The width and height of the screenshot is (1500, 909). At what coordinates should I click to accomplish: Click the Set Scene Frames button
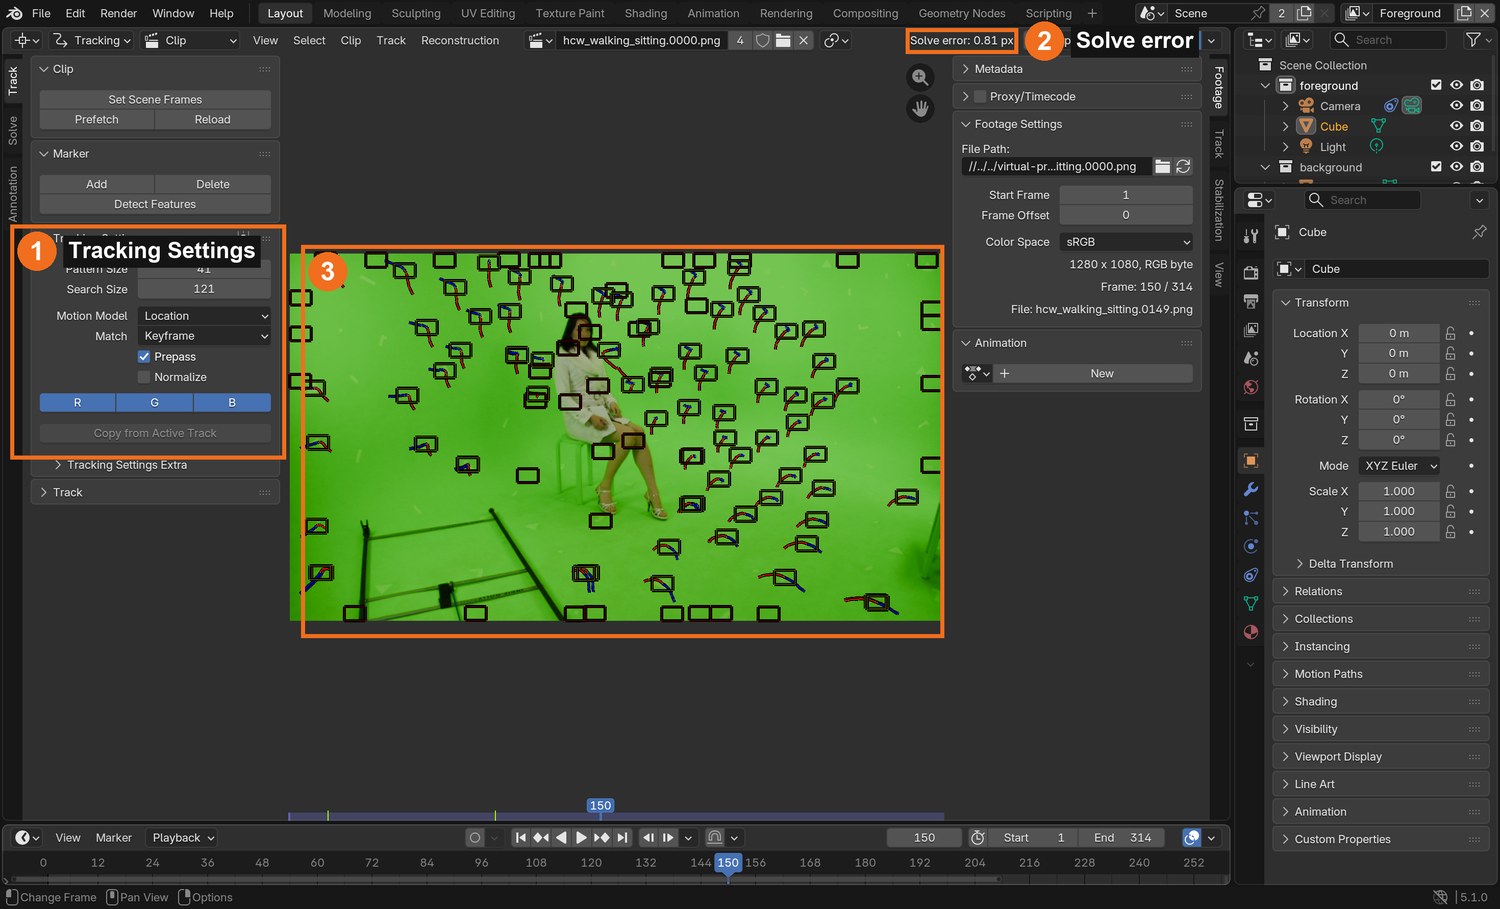point(155,100)
